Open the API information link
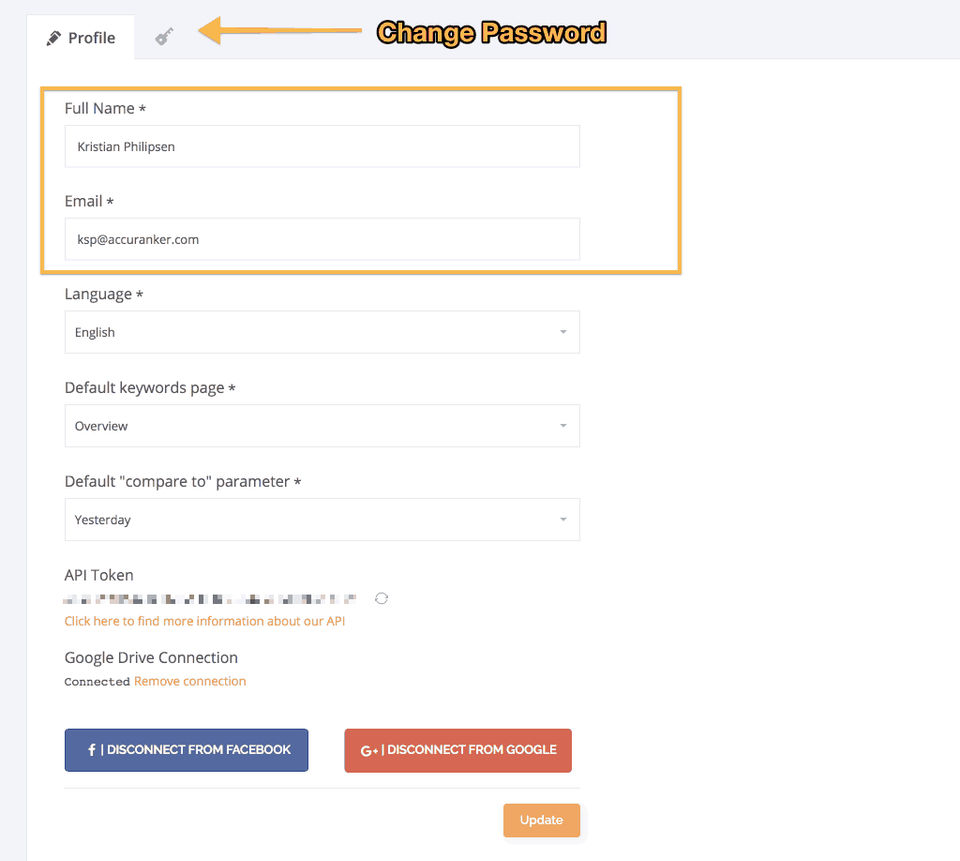This screenshot has height=861, width=960. click(x=205, y=621)
